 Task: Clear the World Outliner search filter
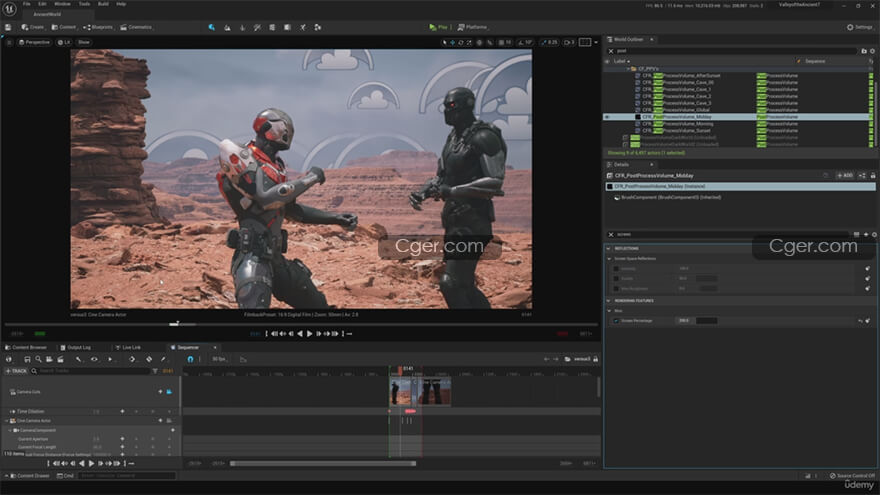pos(611,51)
